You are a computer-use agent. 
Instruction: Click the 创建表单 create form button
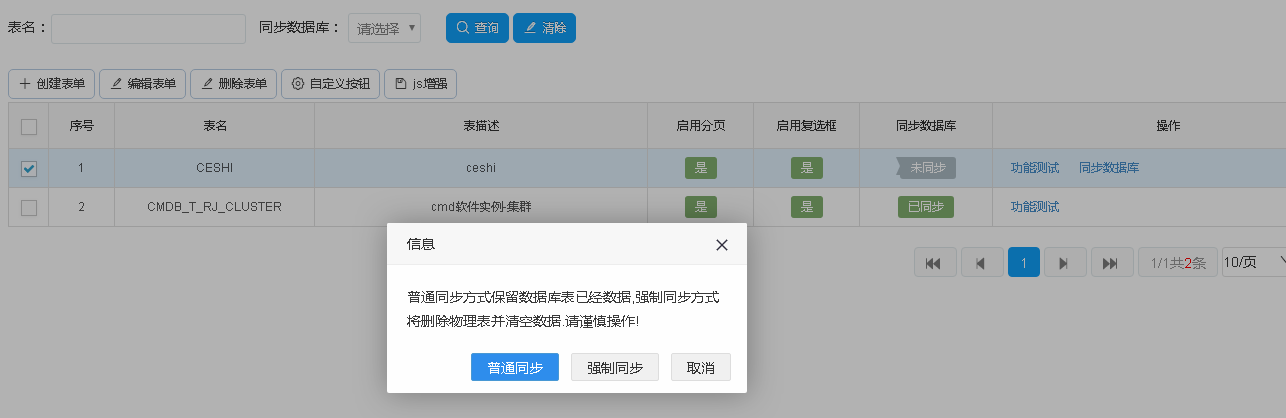click(52, 84)
